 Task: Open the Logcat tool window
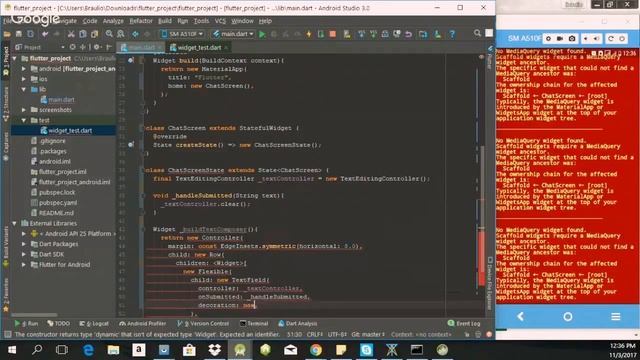point(94,324)
